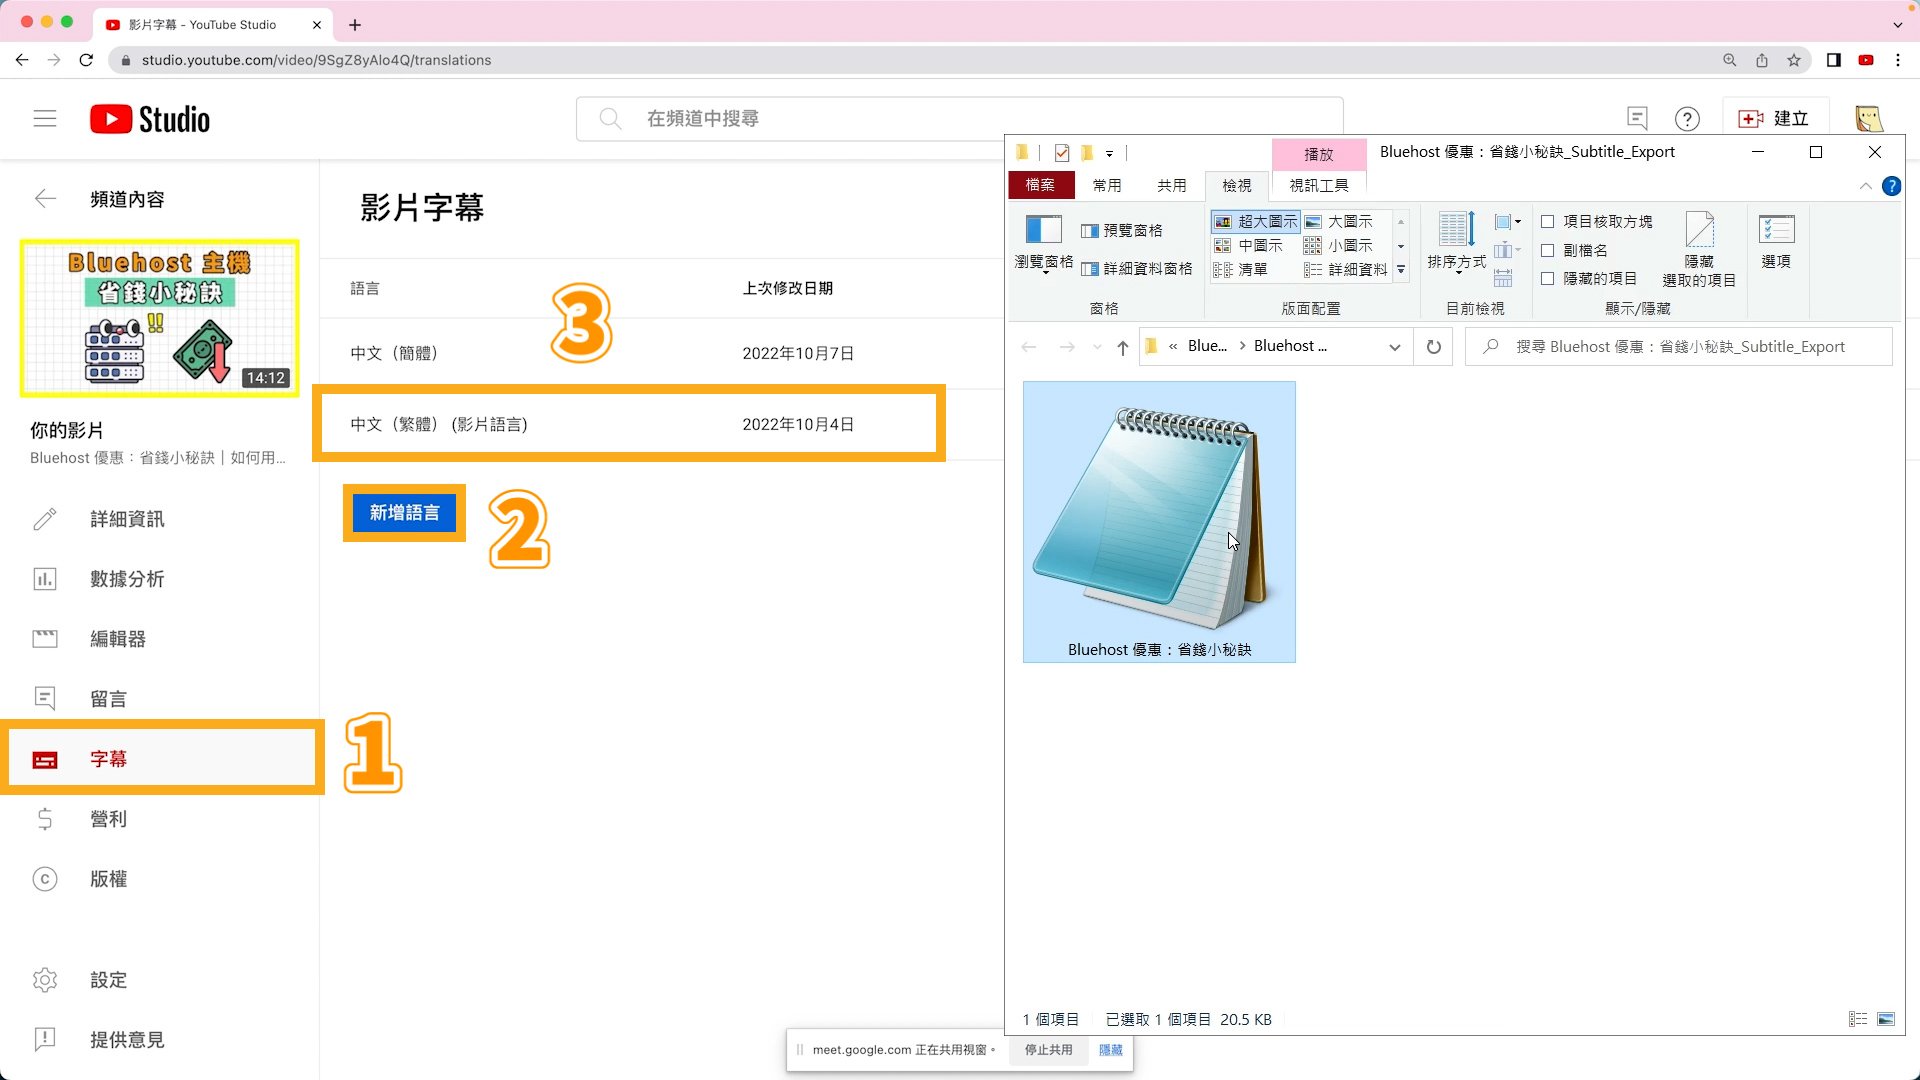The width and height of the screenshot is (1920, 1080).
Task: Open recent locations dropdown in Explorer
Action: (x=1097, y=347)
